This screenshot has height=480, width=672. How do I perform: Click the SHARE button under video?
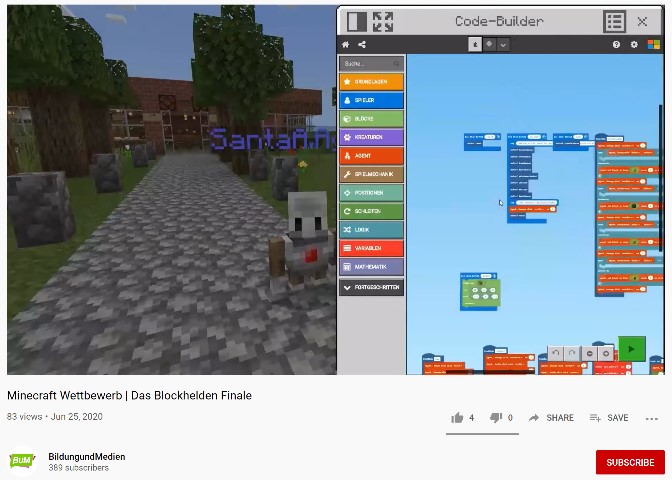pos(551,418)
